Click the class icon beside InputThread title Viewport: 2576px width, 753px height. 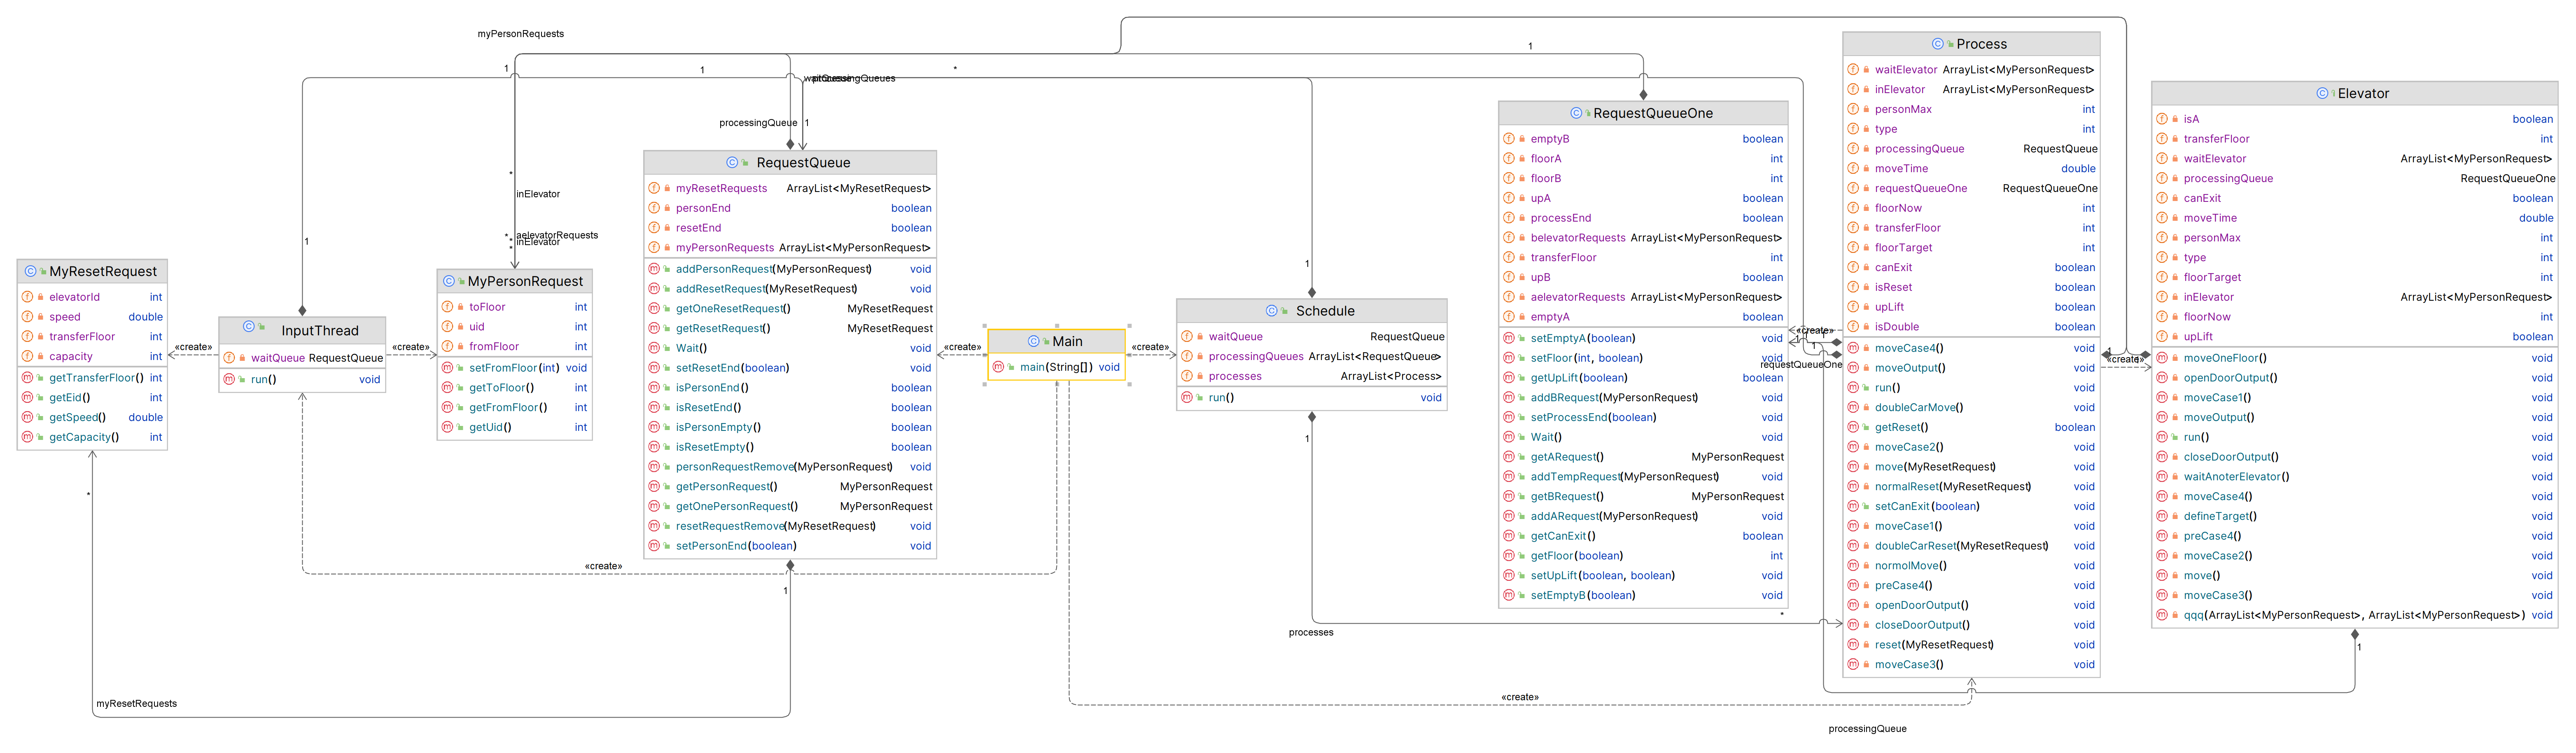(x=249, y=327)
